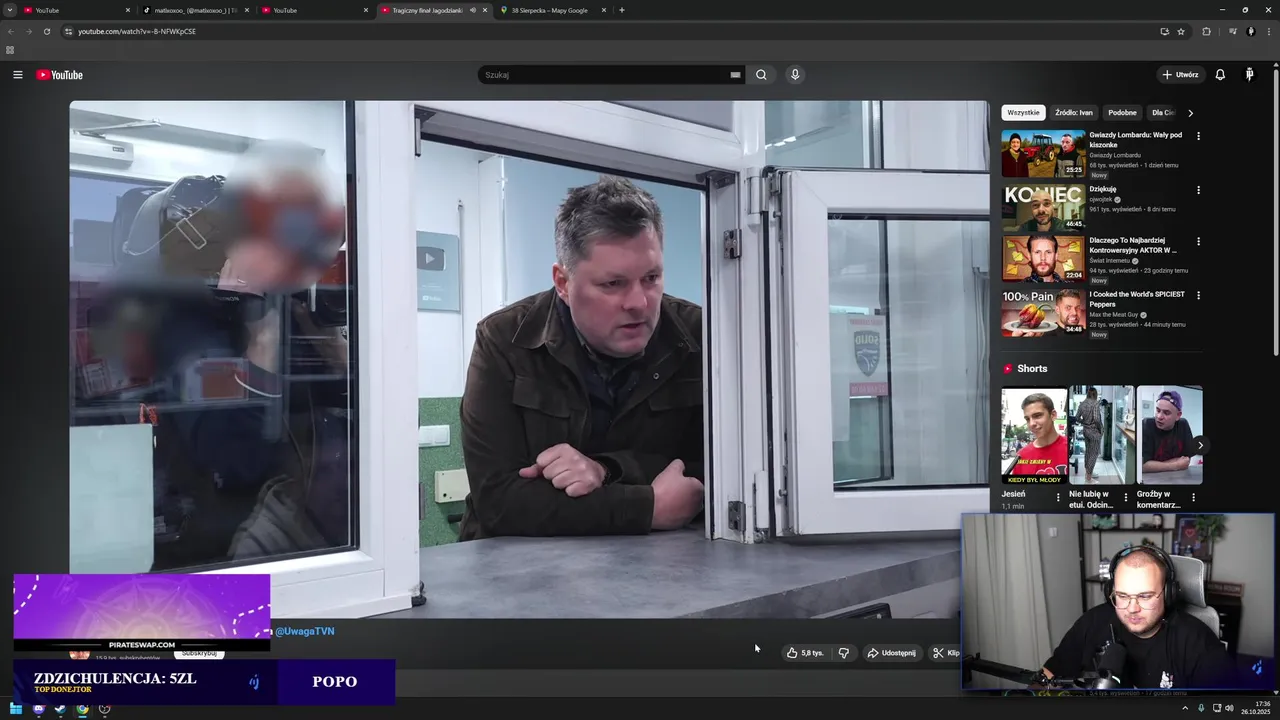
Task: Open Max the Meat Guy peppers thumbnail
Action: (x=1043, y=313)
